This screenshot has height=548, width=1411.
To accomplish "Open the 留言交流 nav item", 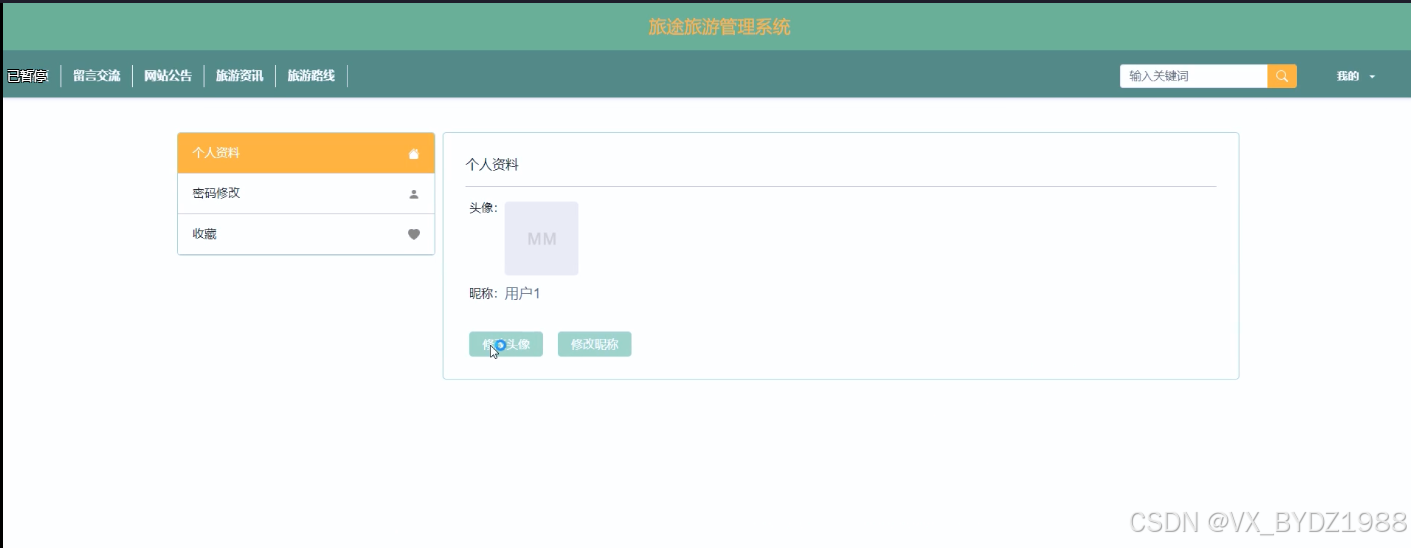I will 97,76.
